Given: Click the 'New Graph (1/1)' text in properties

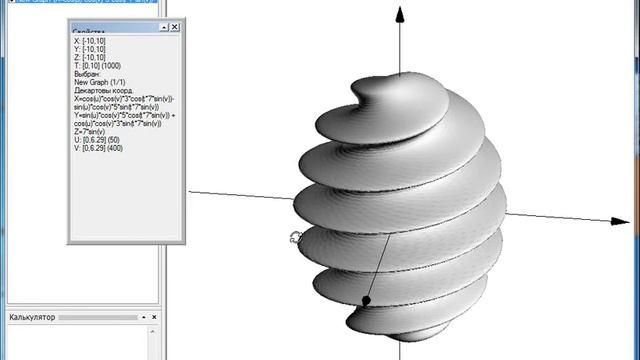Looking at the screenshot, I should pyautogui.click(x=100, y=82).
